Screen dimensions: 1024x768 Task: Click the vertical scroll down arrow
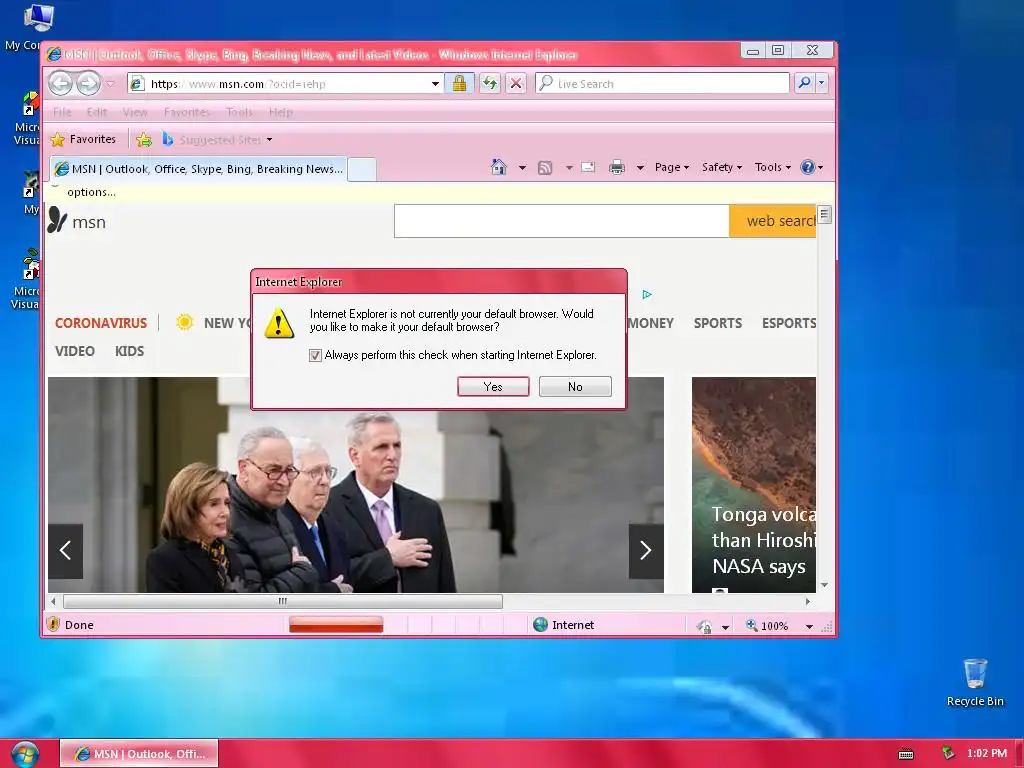(824, 584)
